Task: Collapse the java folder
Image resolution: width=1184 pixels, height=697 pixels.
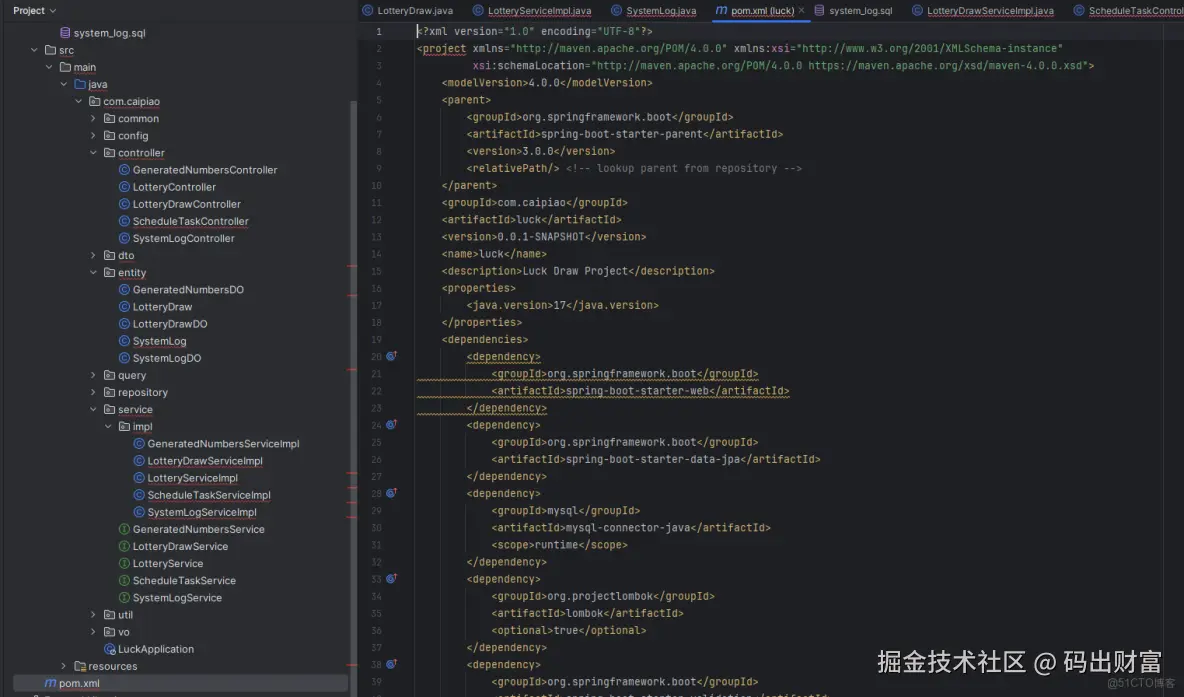Action: (x=63, y=84)
